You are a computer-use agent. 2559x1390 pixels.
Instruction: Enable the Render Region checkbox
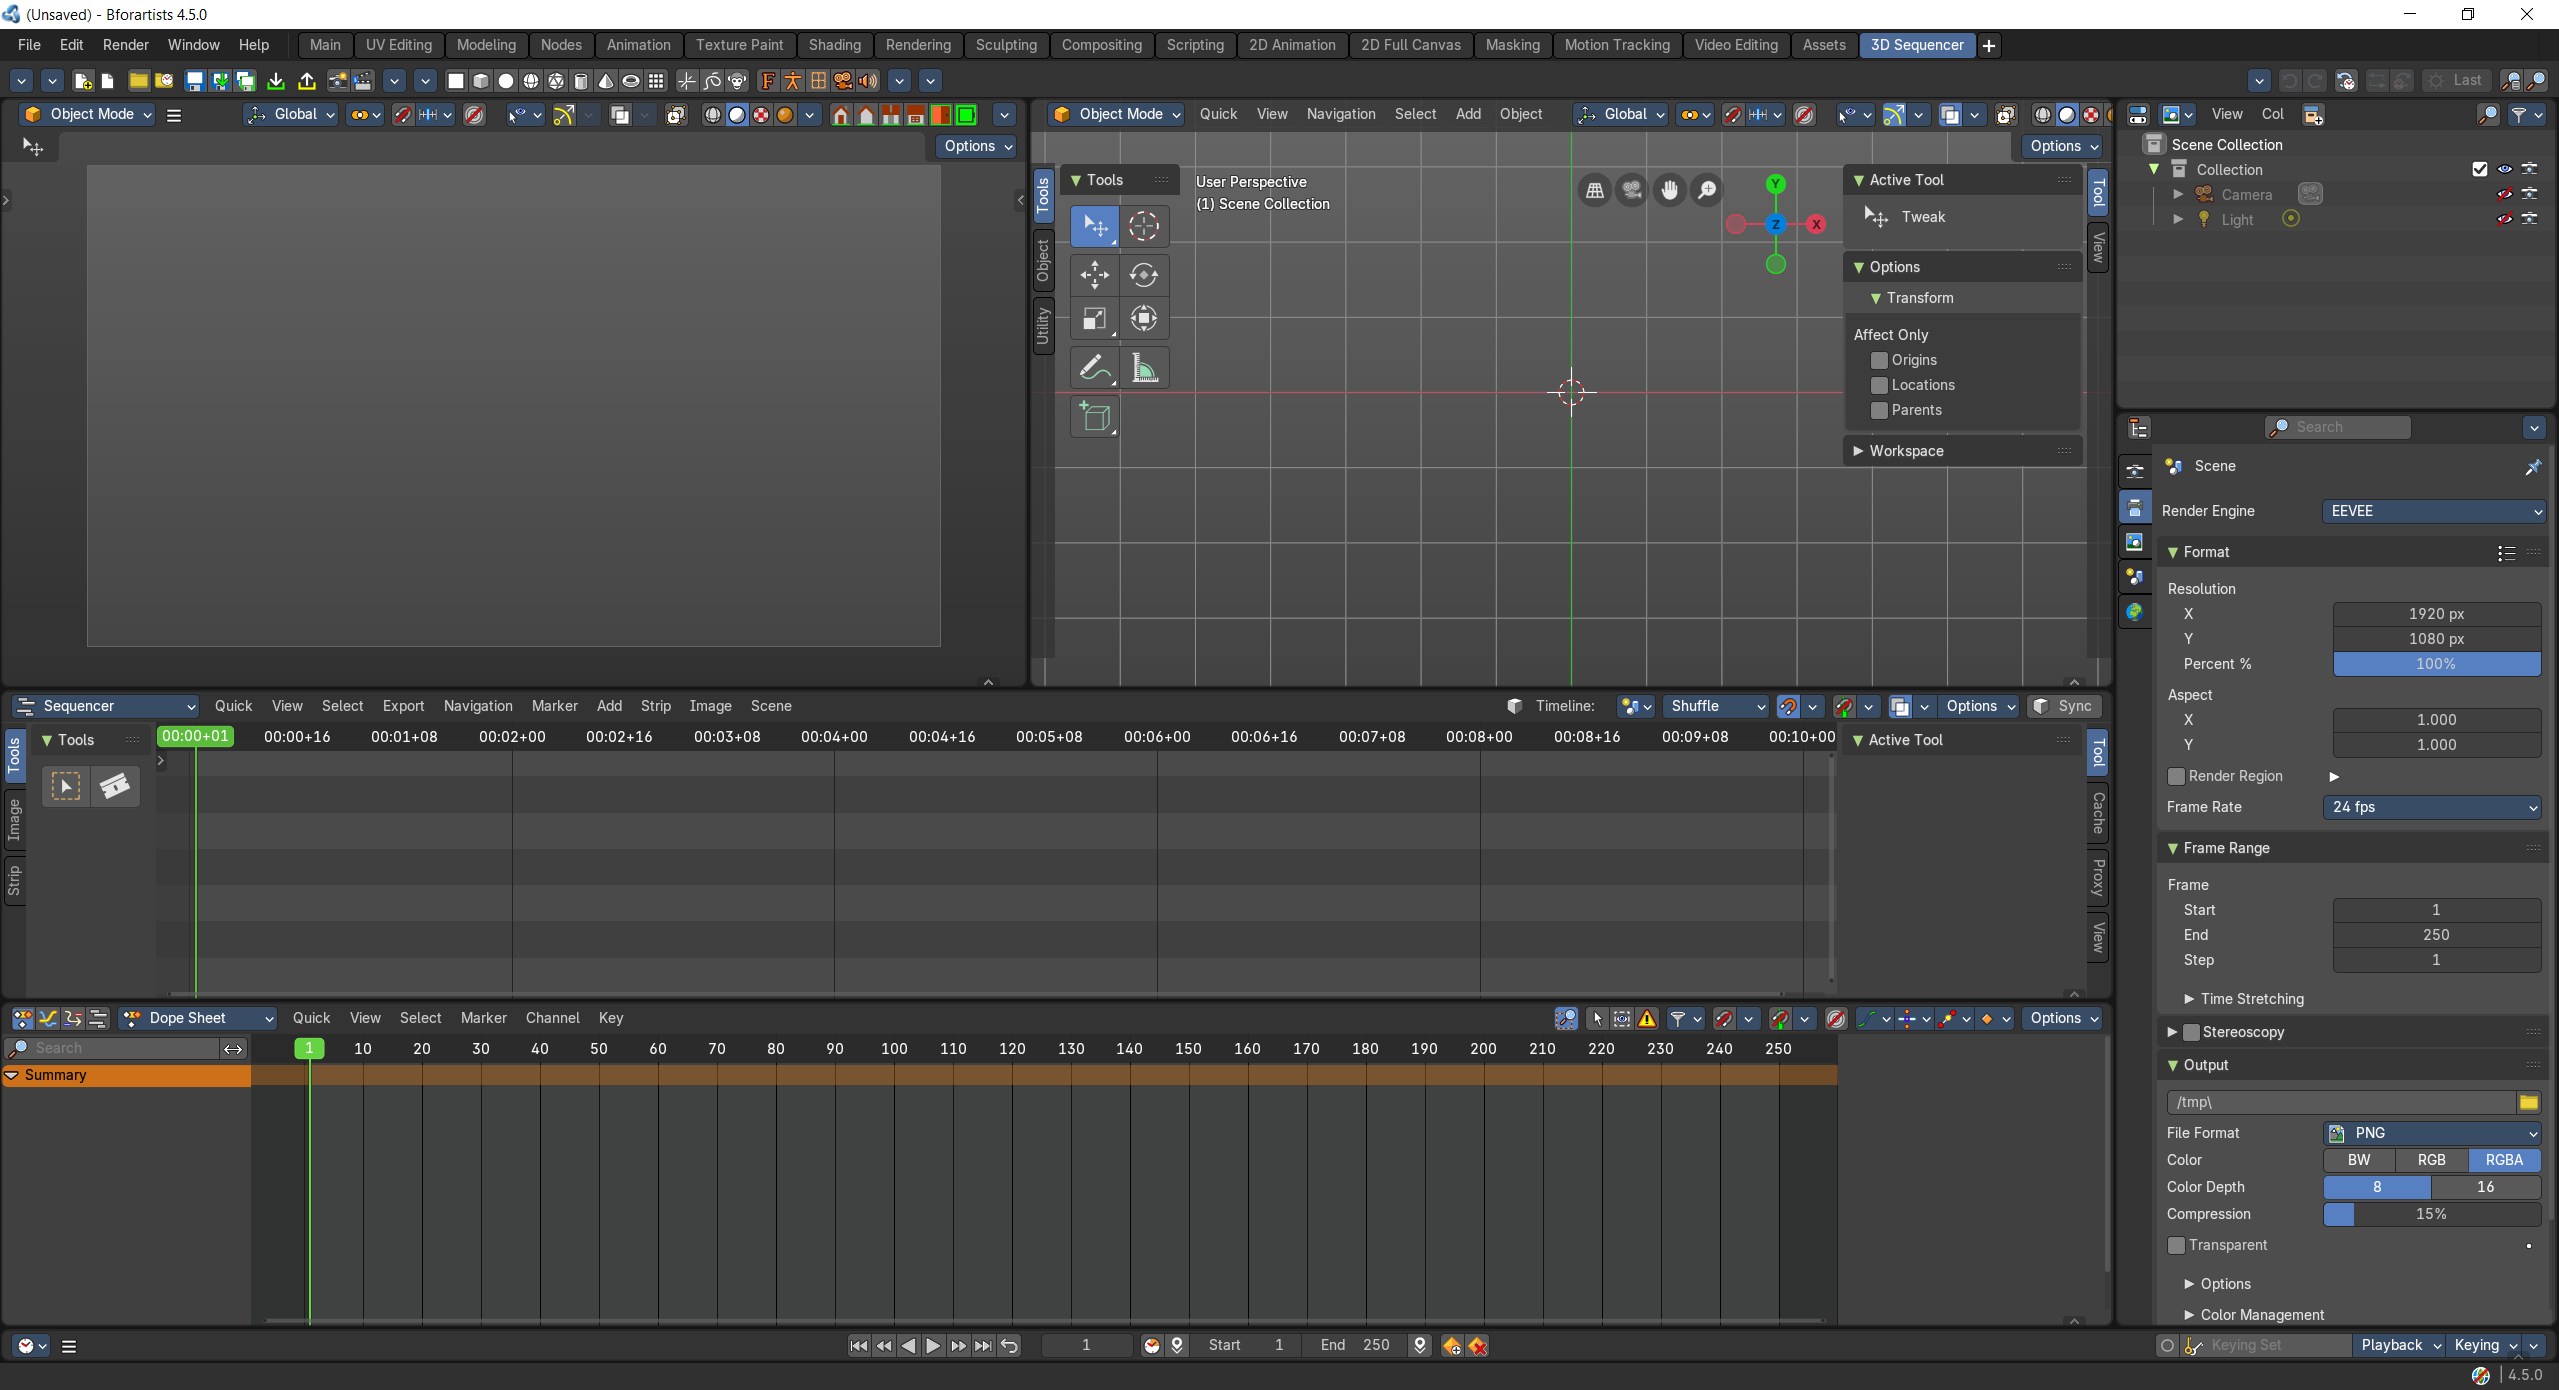coord(2176,776)
